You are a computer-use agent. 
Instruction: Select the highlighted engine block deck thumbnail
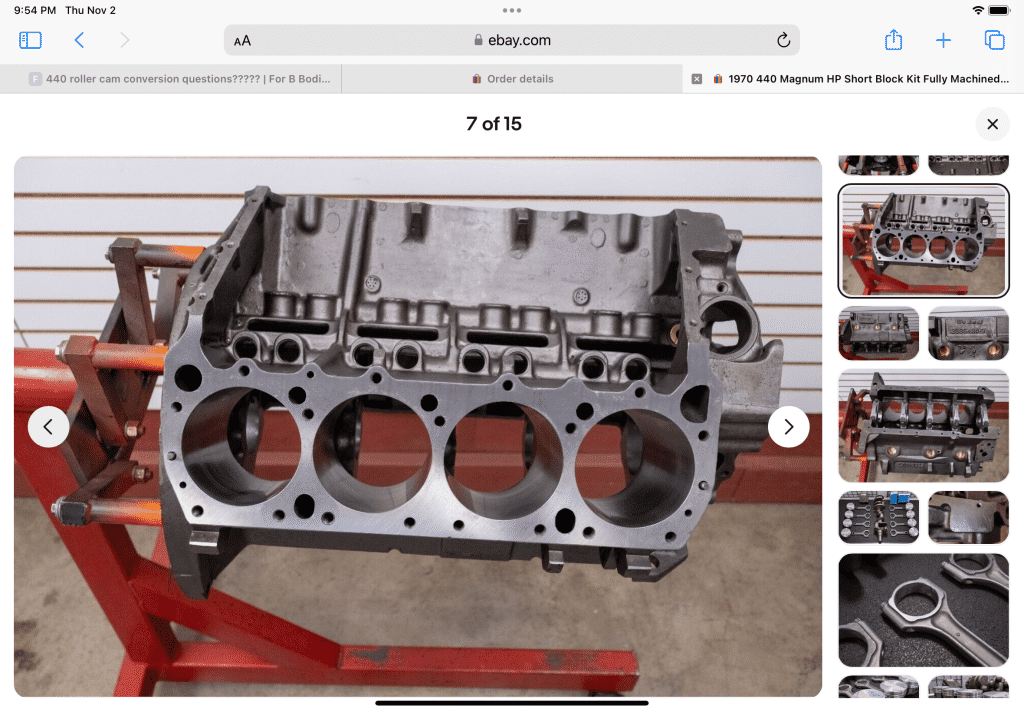click(x=923, y=241)
